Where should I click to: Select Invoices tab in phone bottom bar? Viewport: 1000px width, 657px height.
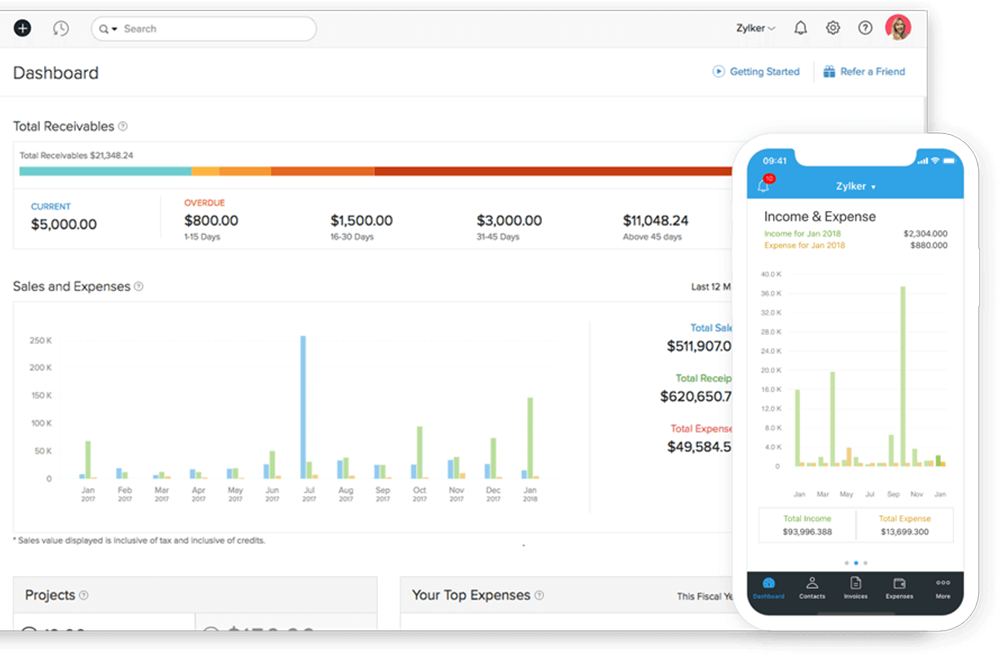(855, 588)
